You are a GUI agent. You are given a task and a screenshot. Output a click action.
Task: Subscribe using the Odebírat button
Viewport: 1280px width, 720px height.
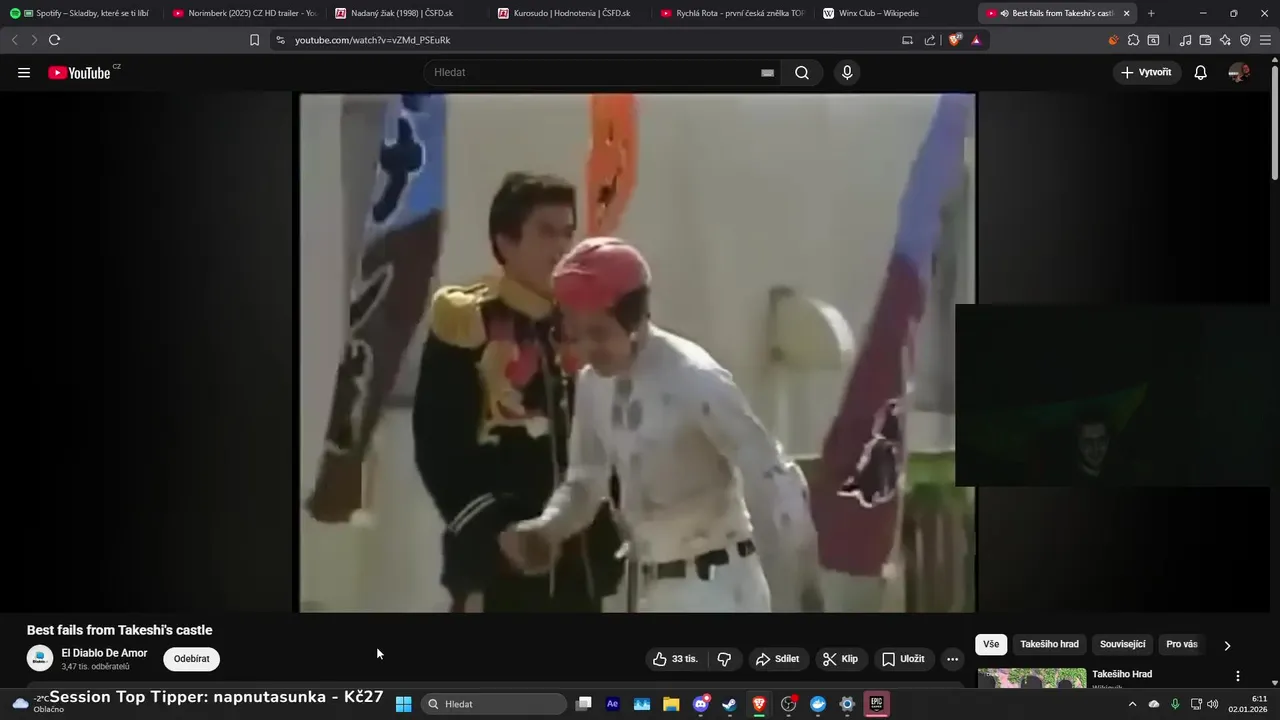tap(191, 659)
